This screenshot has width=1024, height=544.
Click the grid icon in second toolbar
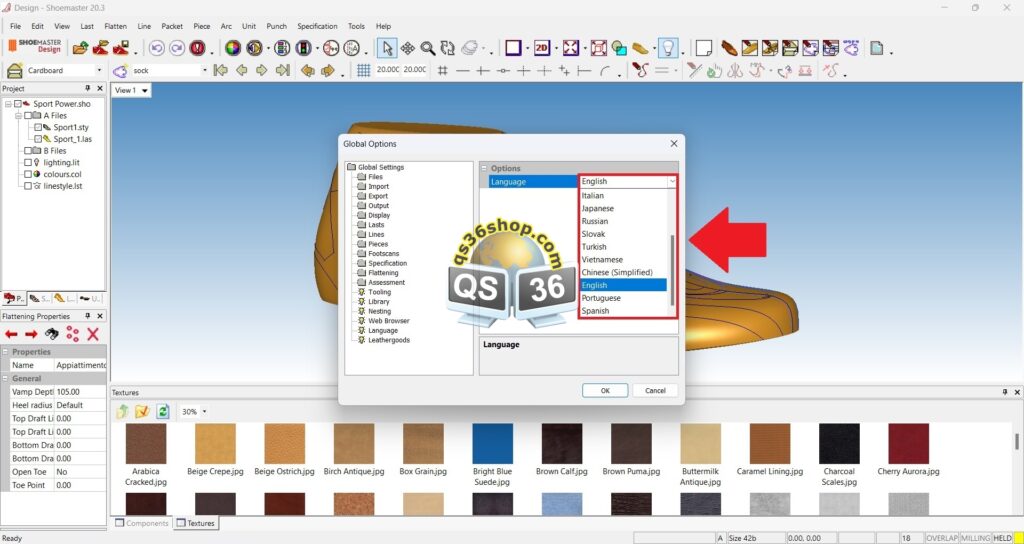click(x=364, y=70)
